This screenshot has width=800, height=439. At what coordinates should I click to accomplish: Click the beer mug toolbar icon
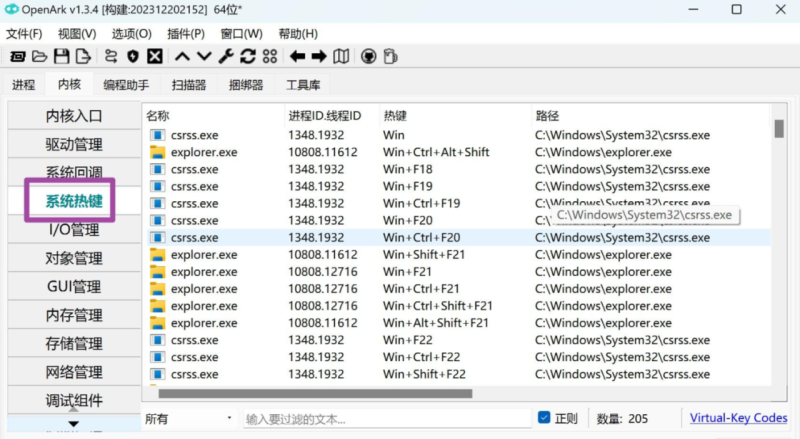pos(391,56)
